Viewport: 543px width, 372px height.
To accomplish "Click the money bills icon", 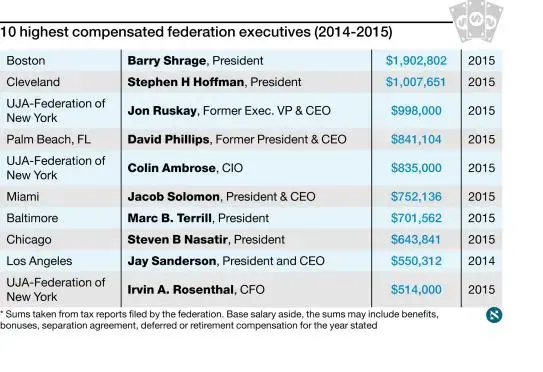I will 476,21.
